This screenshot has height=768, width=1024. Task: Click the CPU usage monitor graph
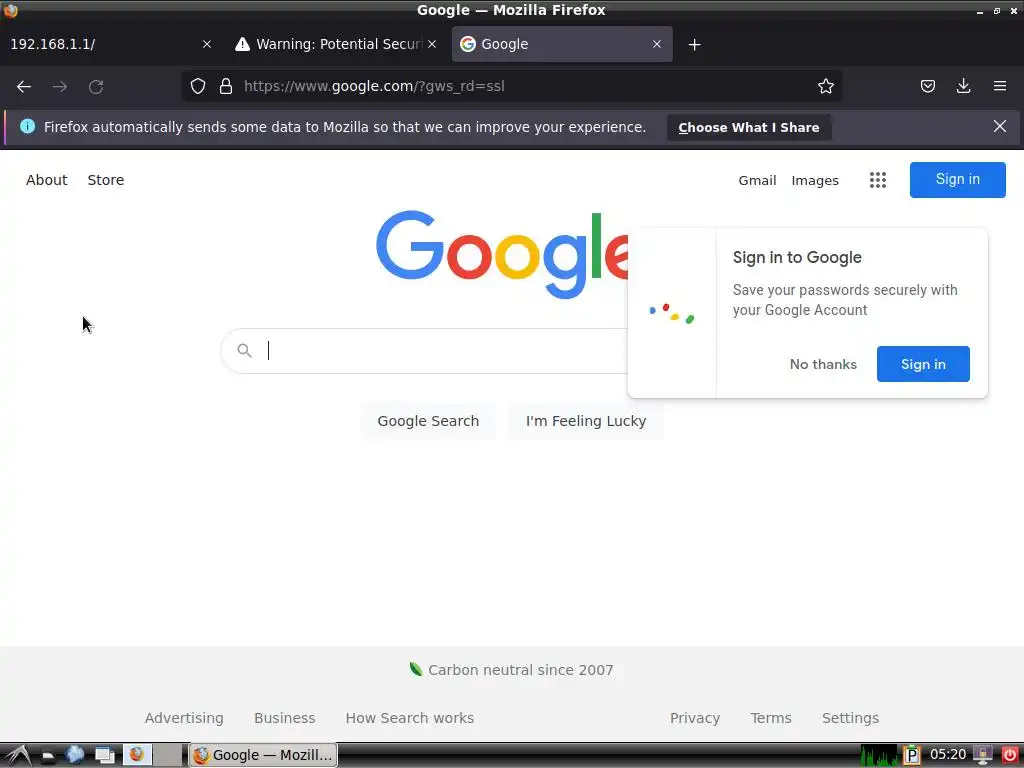click(x=879, y=755)
